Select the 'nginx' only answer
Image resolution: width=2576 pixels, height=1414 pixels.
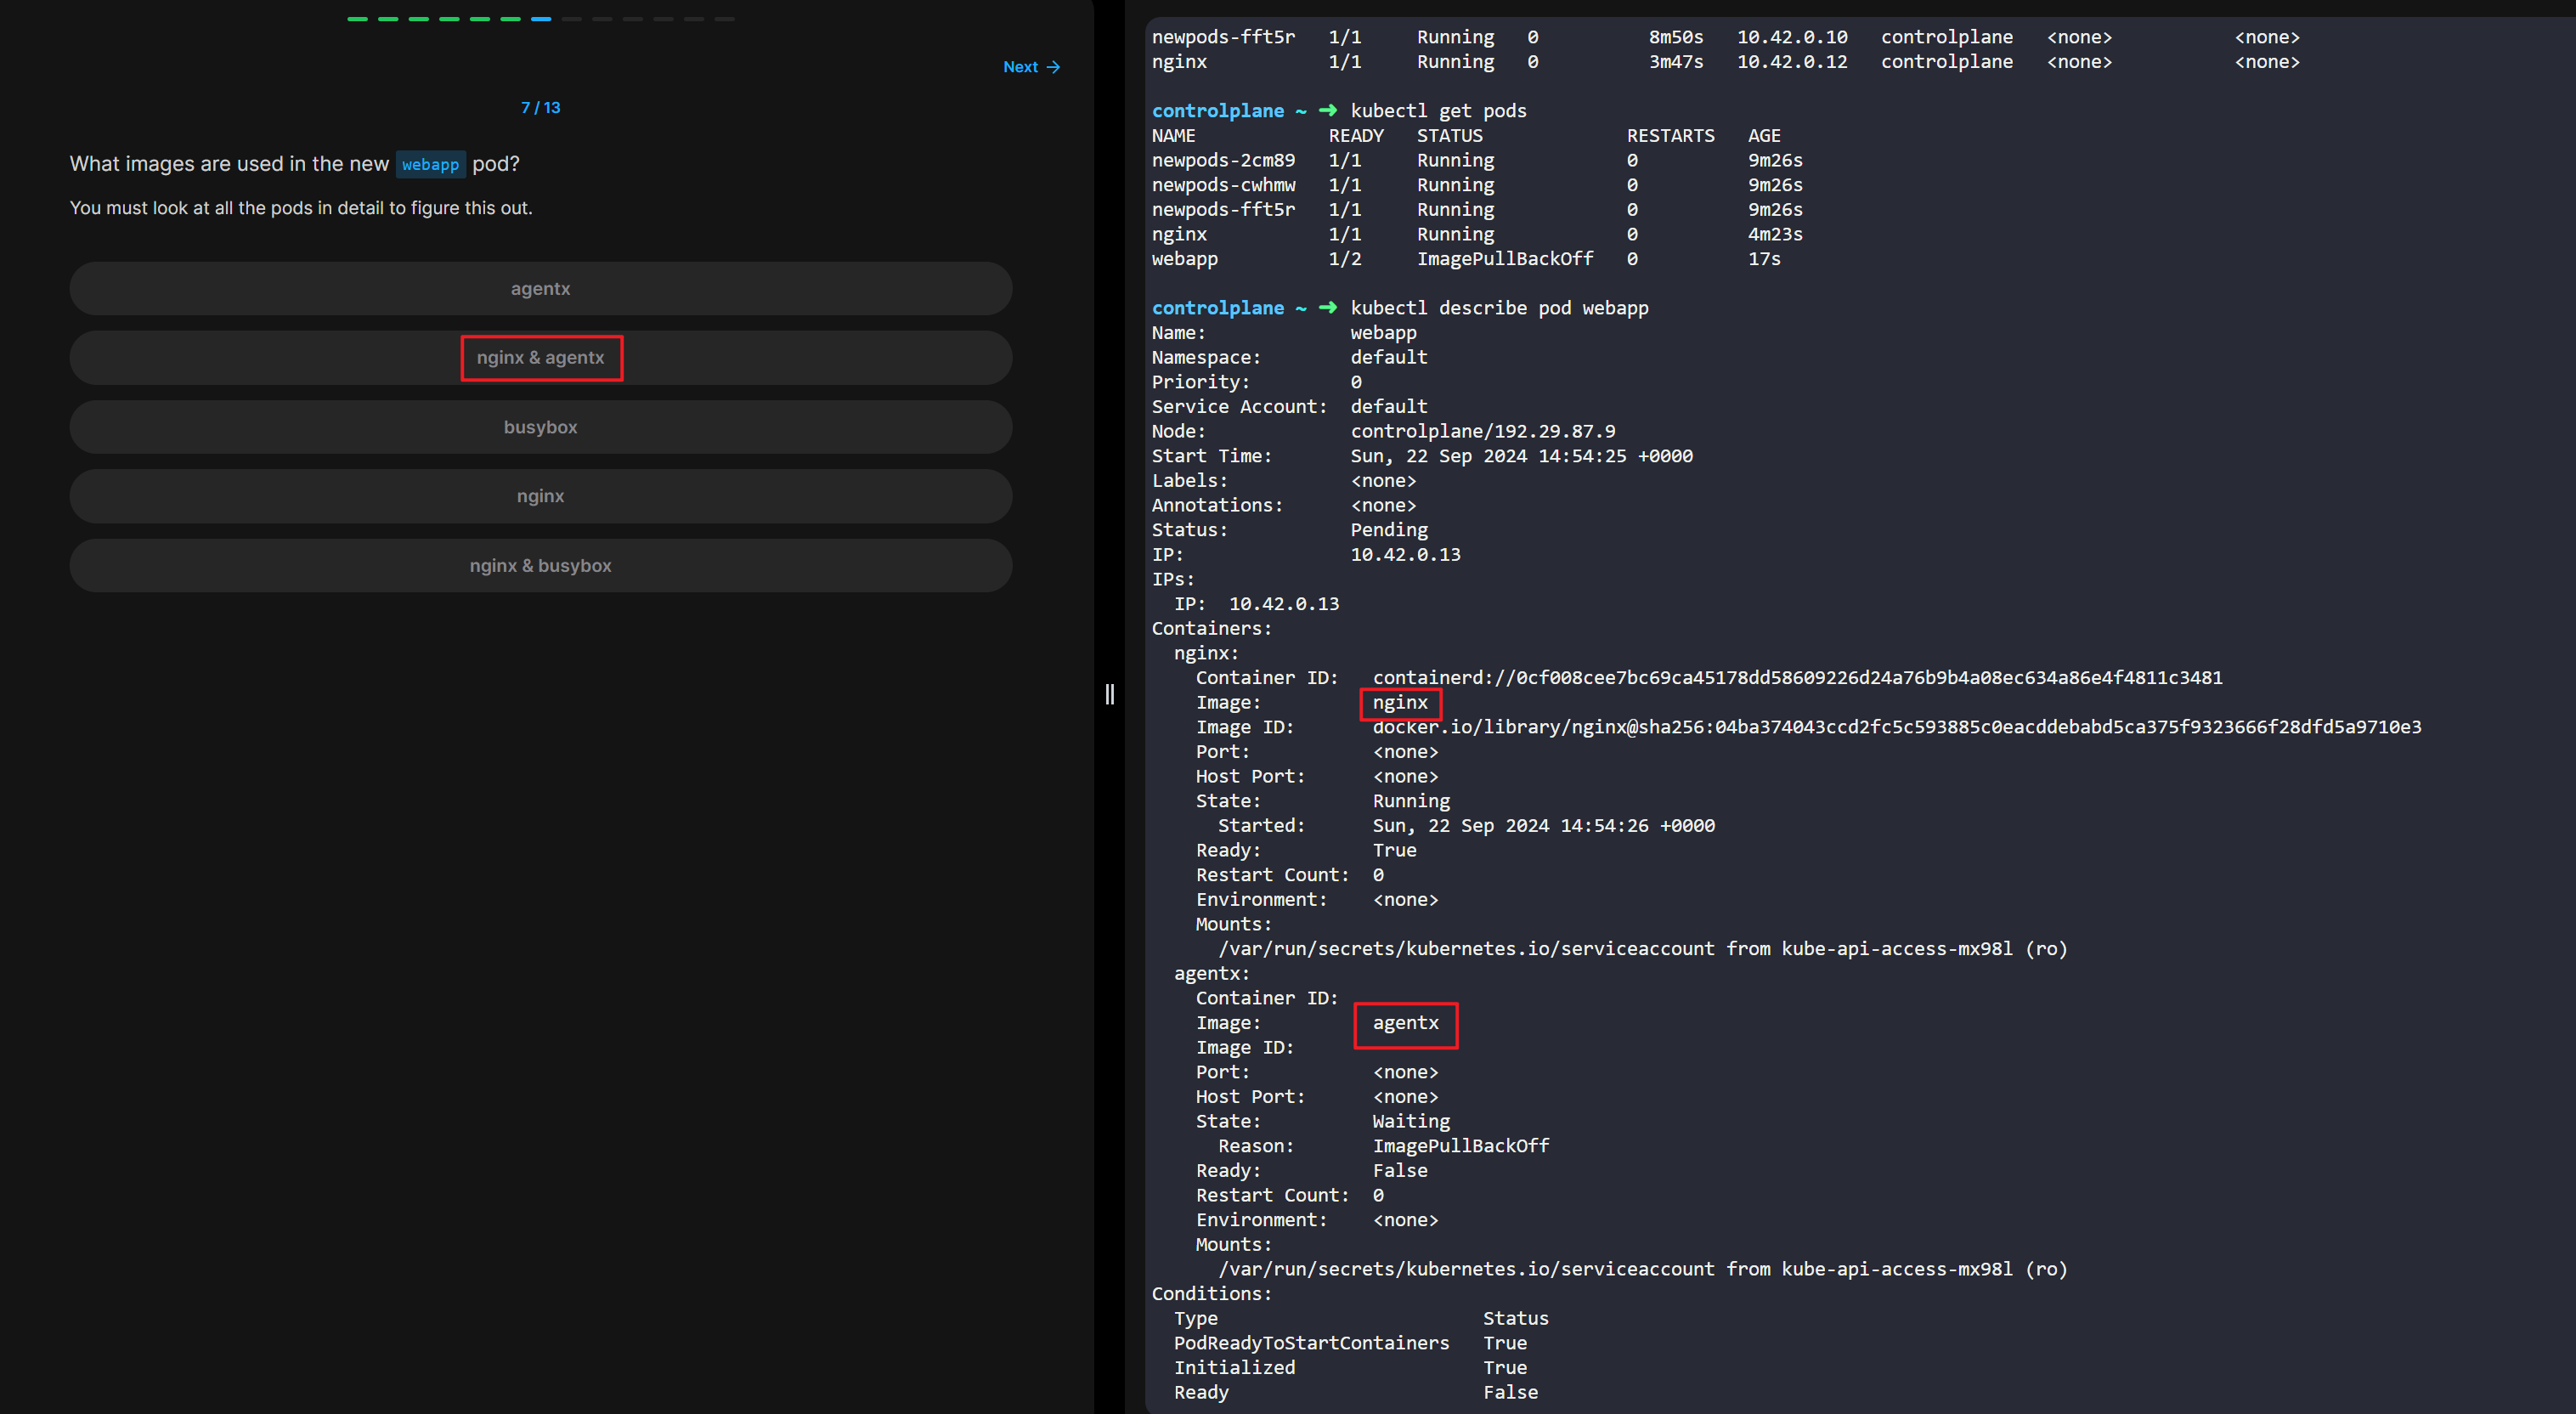tap(540, 496)
